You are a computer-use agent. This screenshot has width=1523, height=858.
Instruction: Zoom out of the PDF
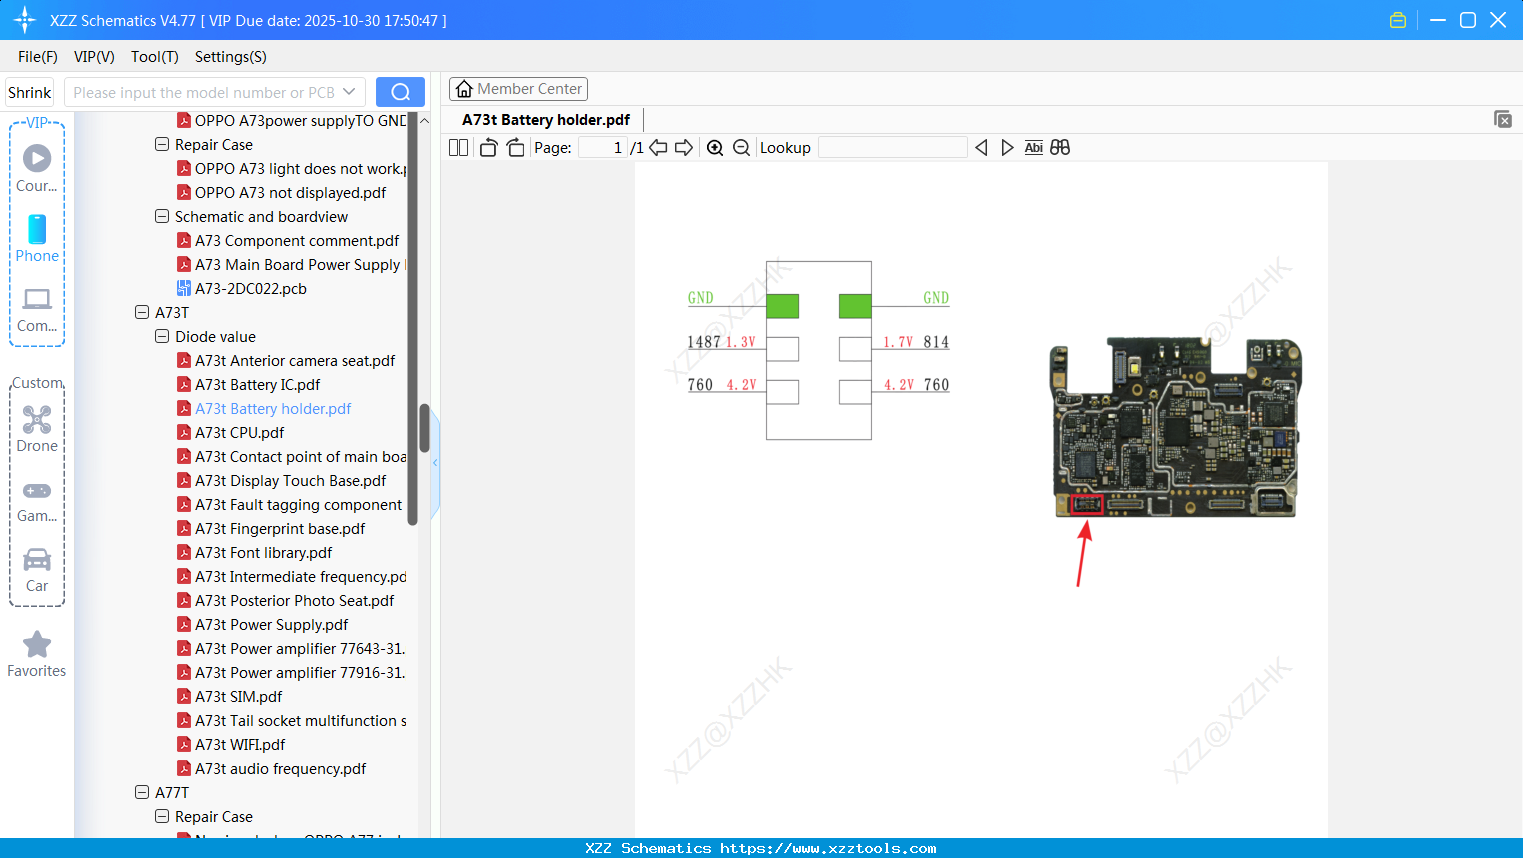(x=741, y=148)
